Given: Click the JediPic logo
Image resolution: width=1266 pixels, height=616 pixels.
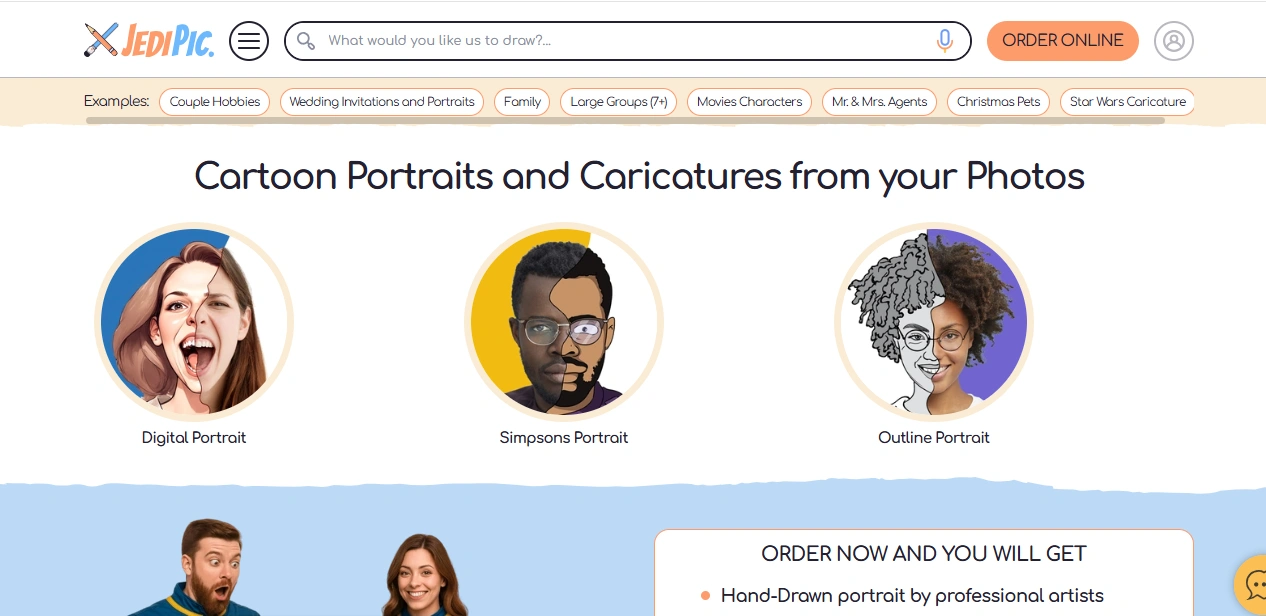Looking at the screenshot, I should 149,40.
